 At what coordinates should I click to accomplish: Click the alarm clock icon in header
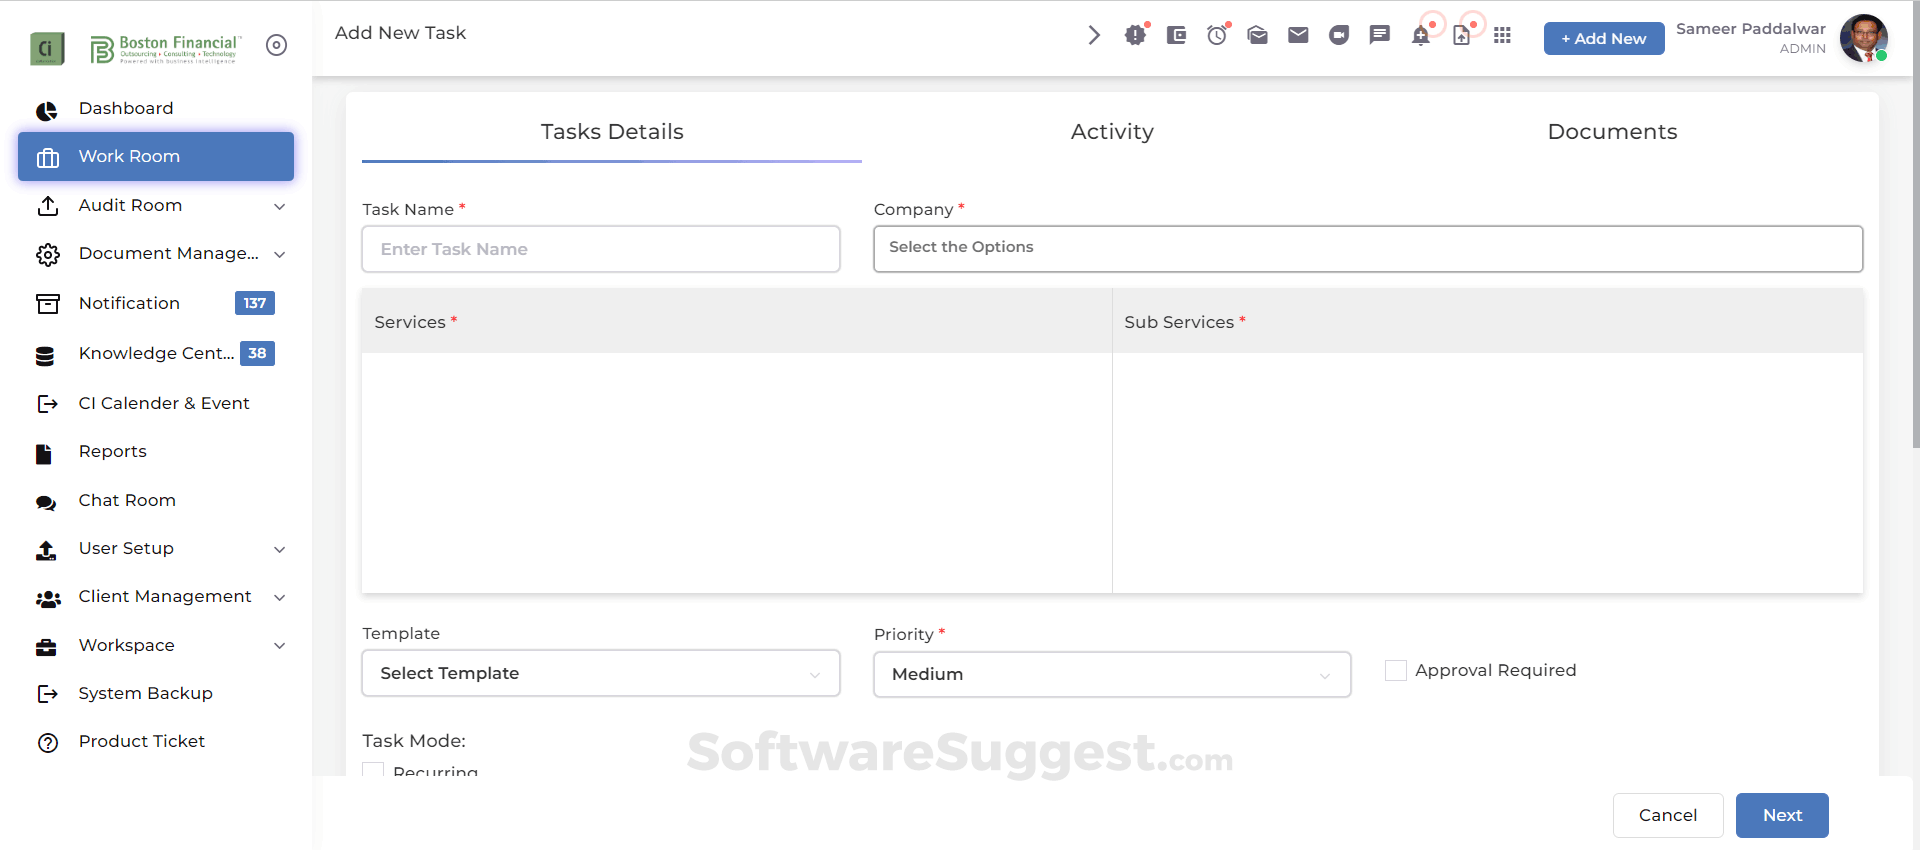click(x=1216, y=36)
